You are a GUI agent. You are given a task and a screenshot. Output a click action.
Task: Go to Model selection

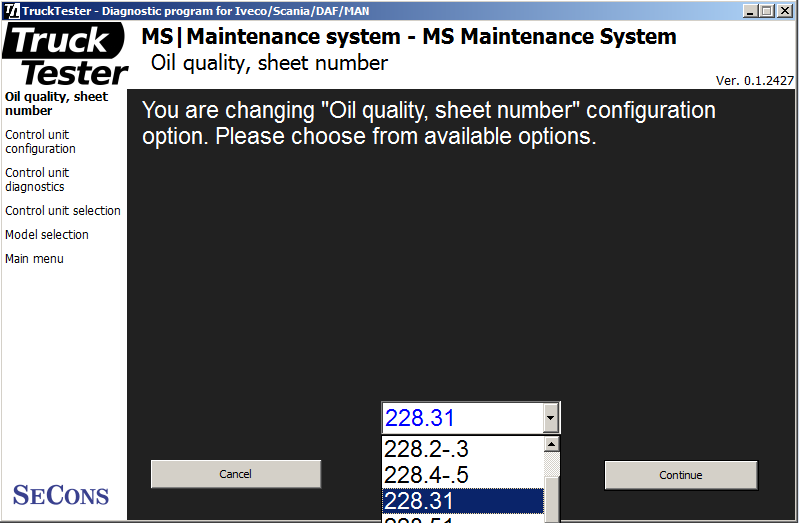pyautogui.click(x=47, y=234)
